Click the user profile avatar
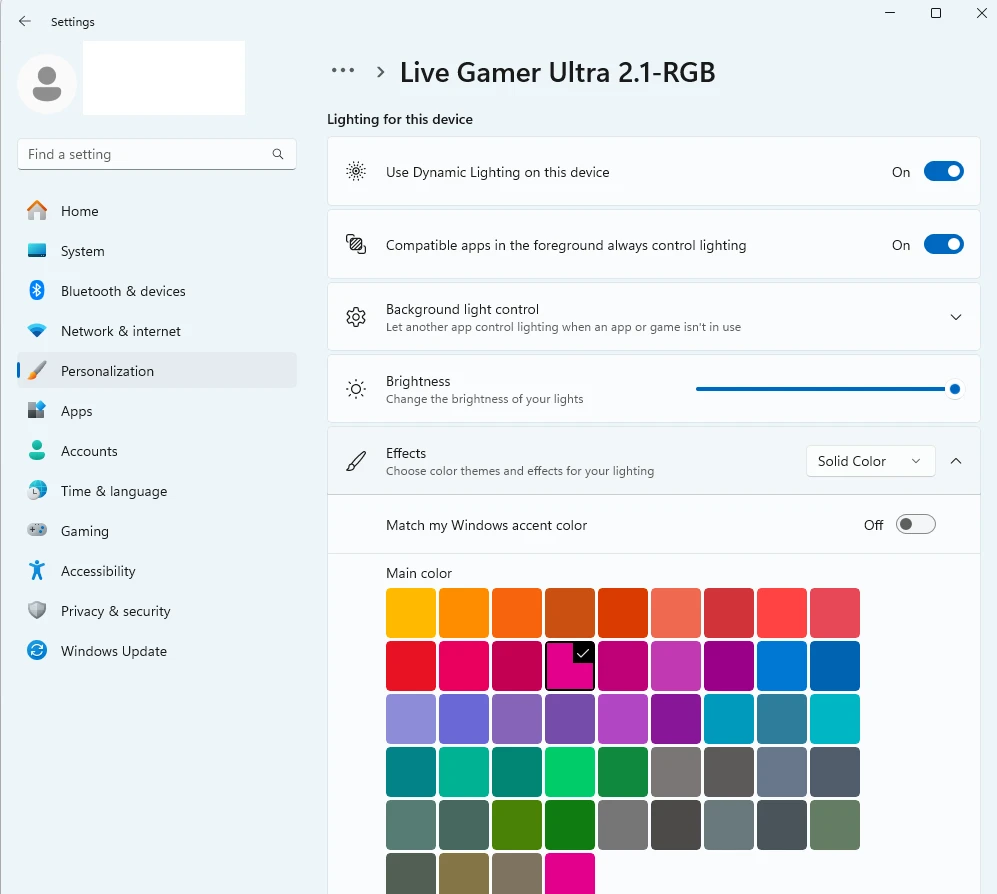This screenshot has height=894, width=997. [47, 84]
